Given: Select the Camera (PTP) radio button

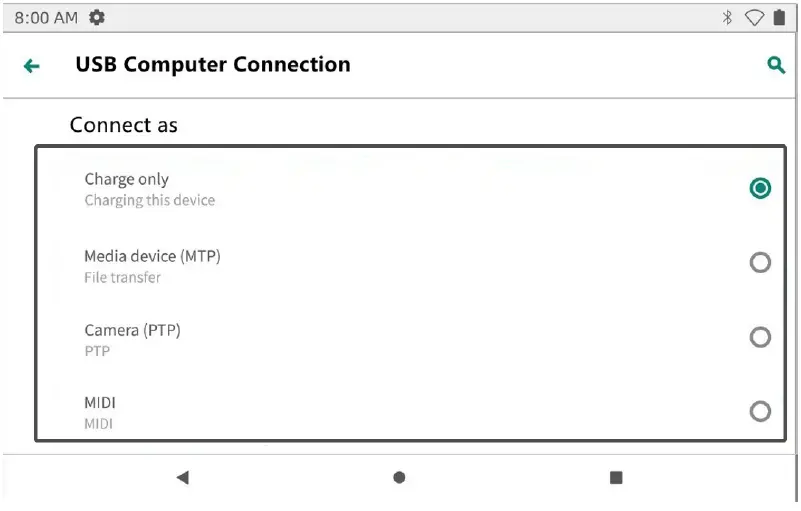Looking at the screenshot, I should [x=760, y=337].
